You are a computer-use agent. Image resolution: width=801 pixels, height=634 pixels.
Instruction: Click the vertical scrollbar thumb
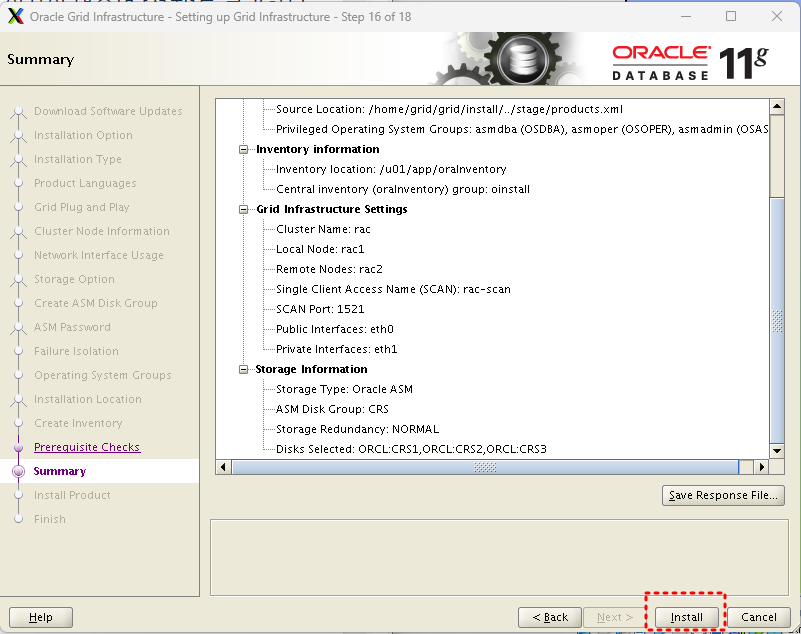click(x=776, y=320)
